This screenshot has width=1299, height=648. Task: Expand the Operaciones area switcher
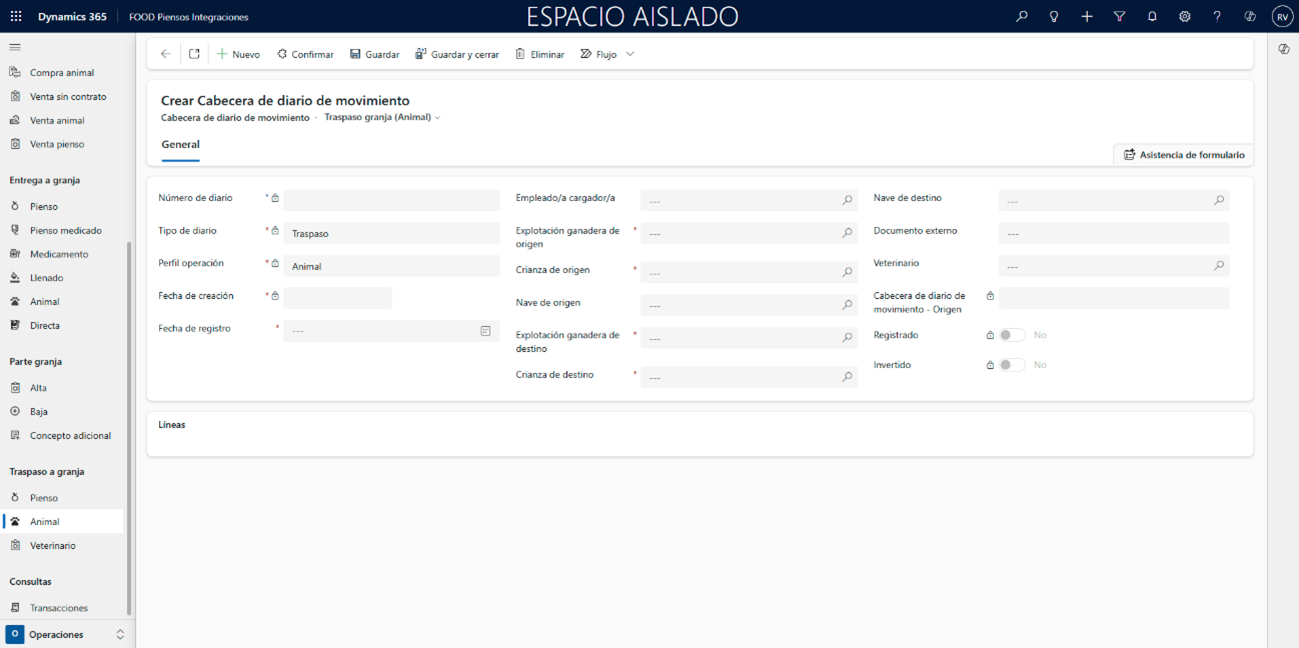pyautogui.click(x=120, y=634)
